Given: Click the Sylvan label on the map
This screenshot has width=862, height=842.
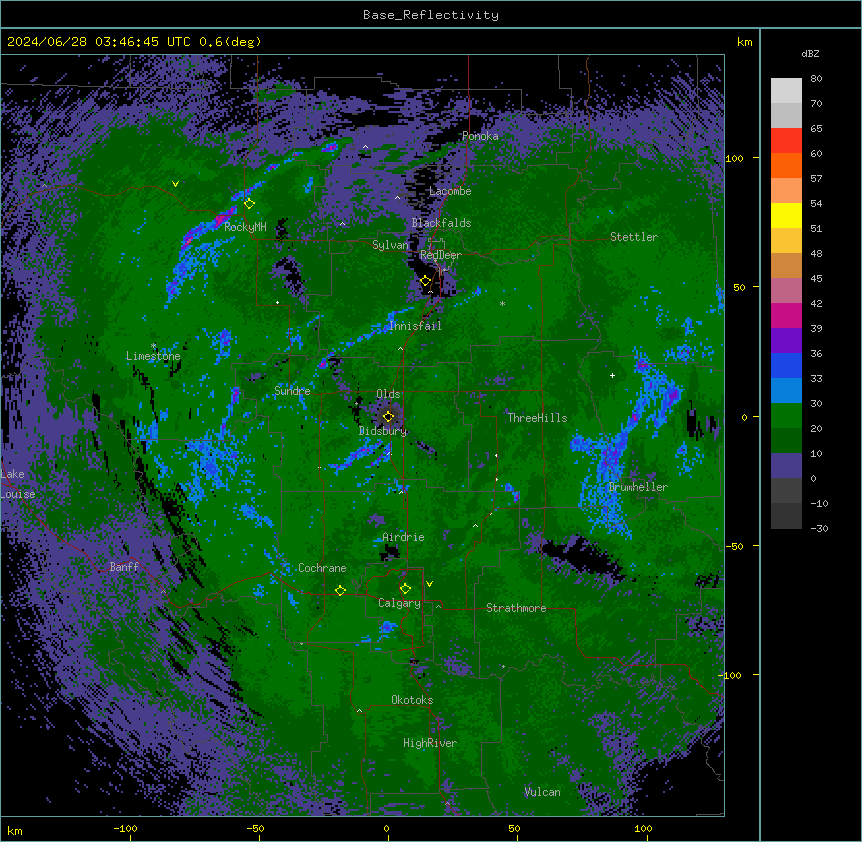Looking at the screenshot, I should tap(390, 245).
